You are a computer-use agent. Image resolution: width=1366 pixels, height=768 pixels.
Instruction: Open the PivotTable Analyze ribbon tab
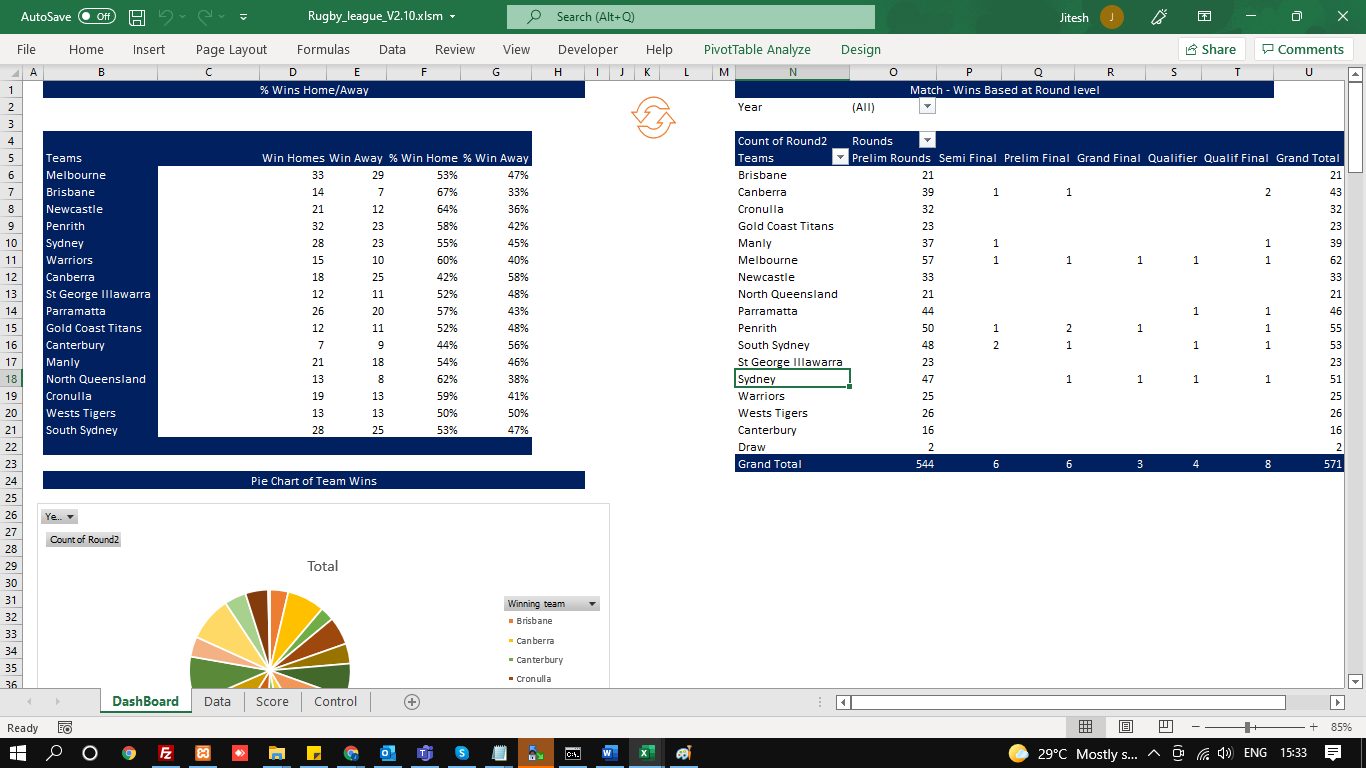[x=757, y=49]
